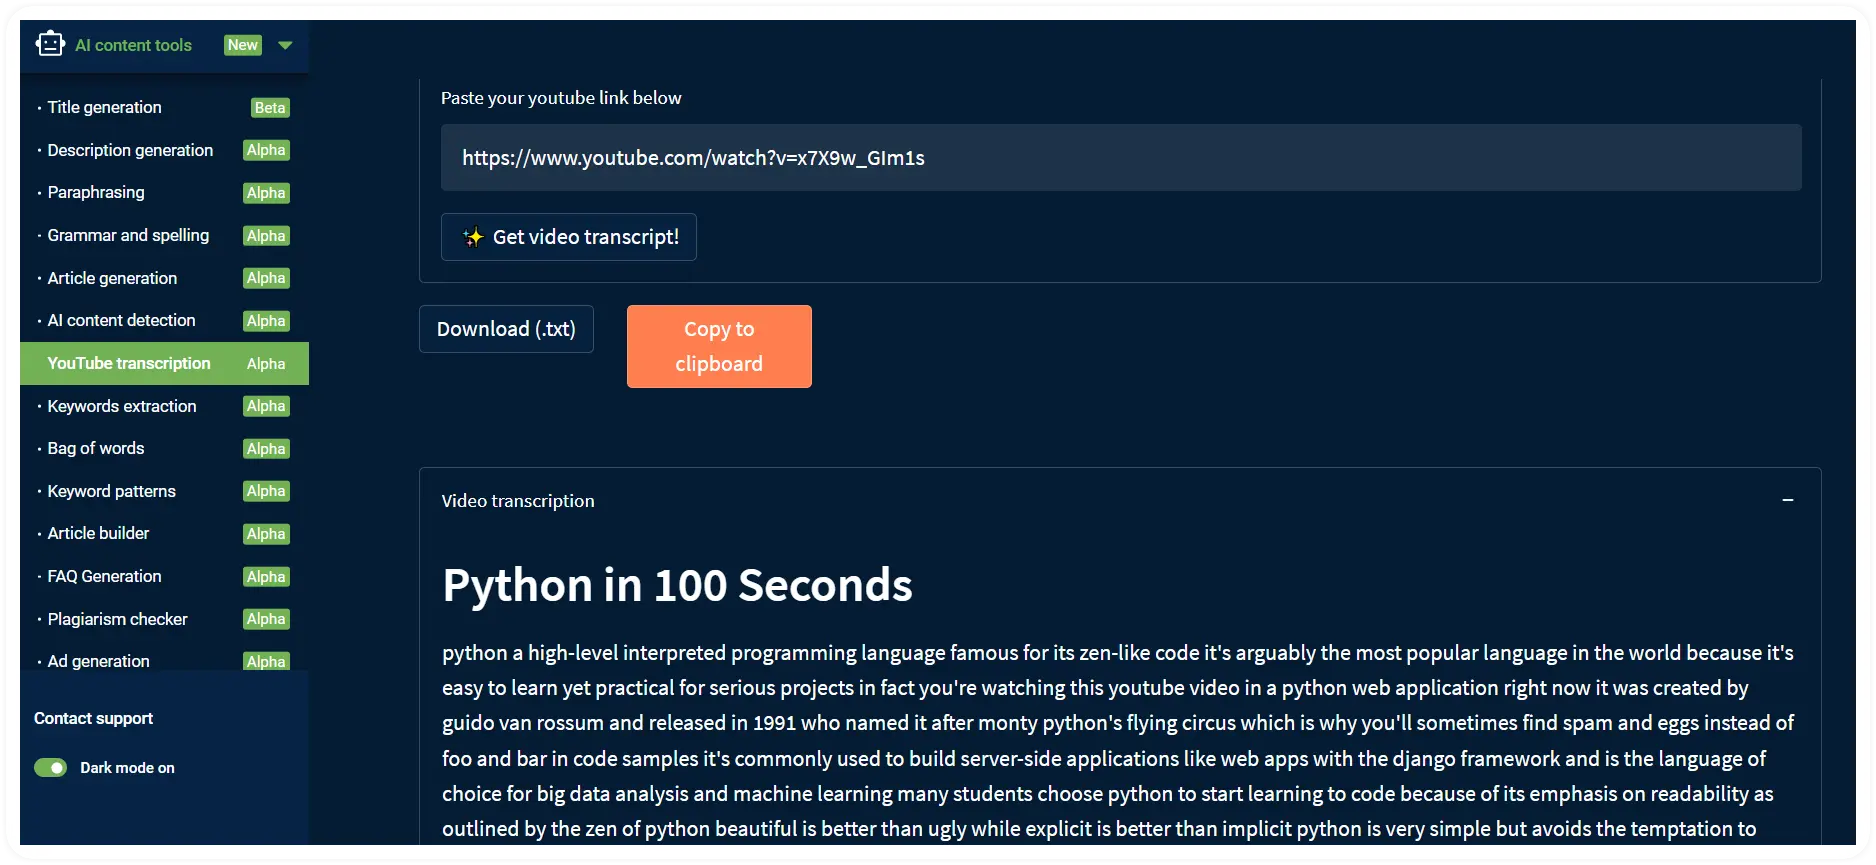
Task: Open Grammar and spelling tool
Action: 128,235
